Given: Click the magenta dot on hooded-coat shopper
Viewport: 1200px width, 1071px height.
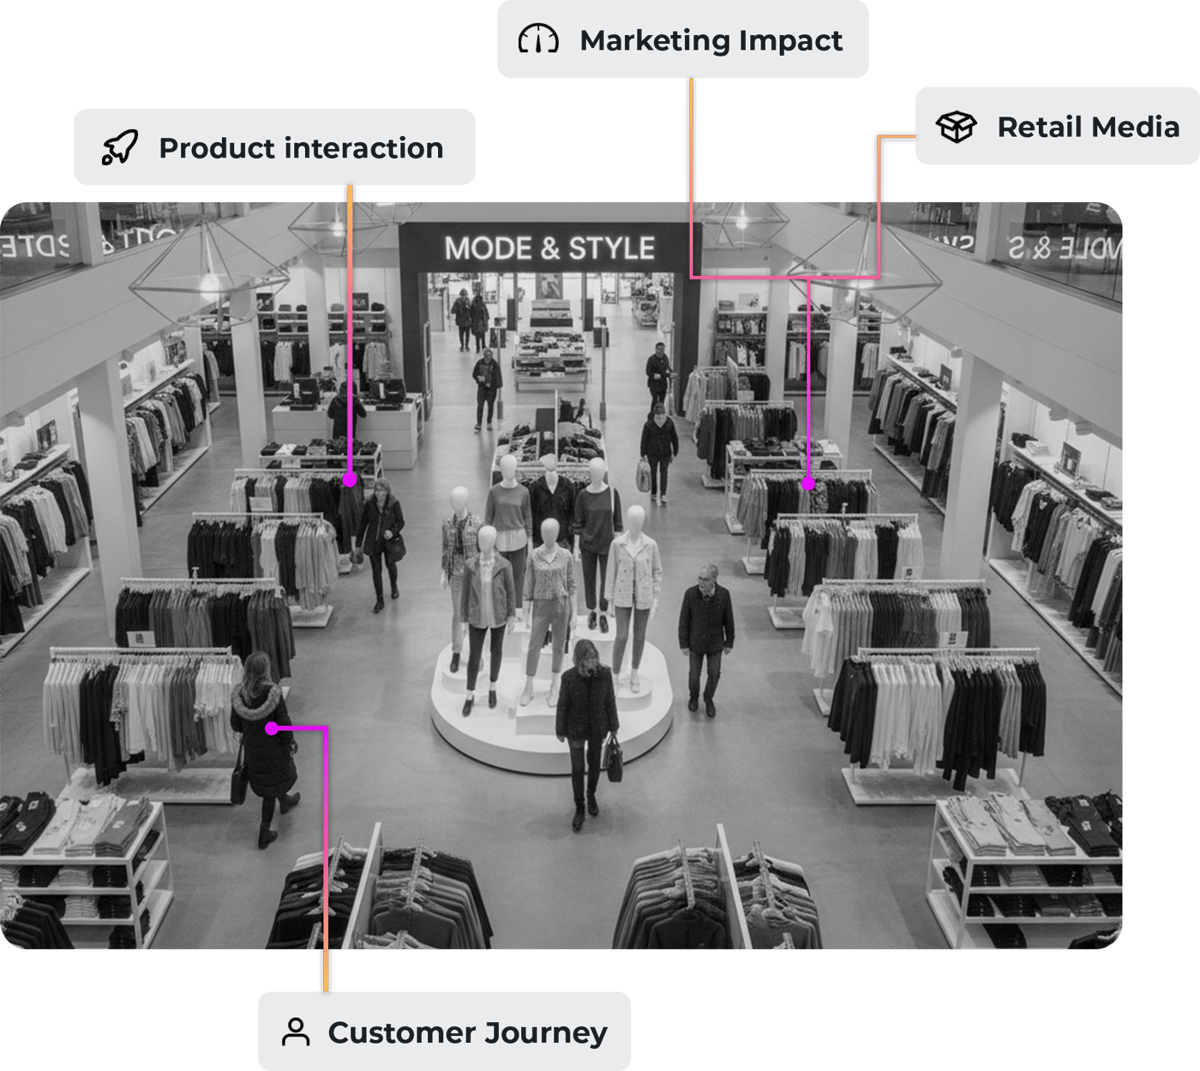Looking at the screenshot, I should pos(271,729).
